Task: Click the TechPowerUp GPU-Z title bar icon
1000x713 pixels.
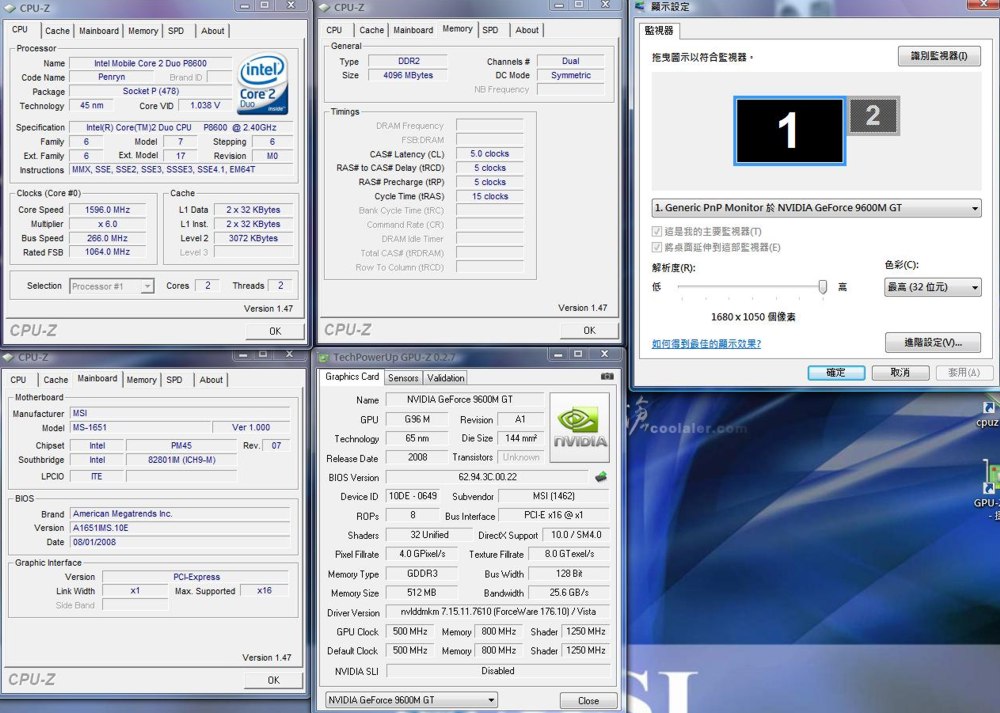Action: click(324, 358)
